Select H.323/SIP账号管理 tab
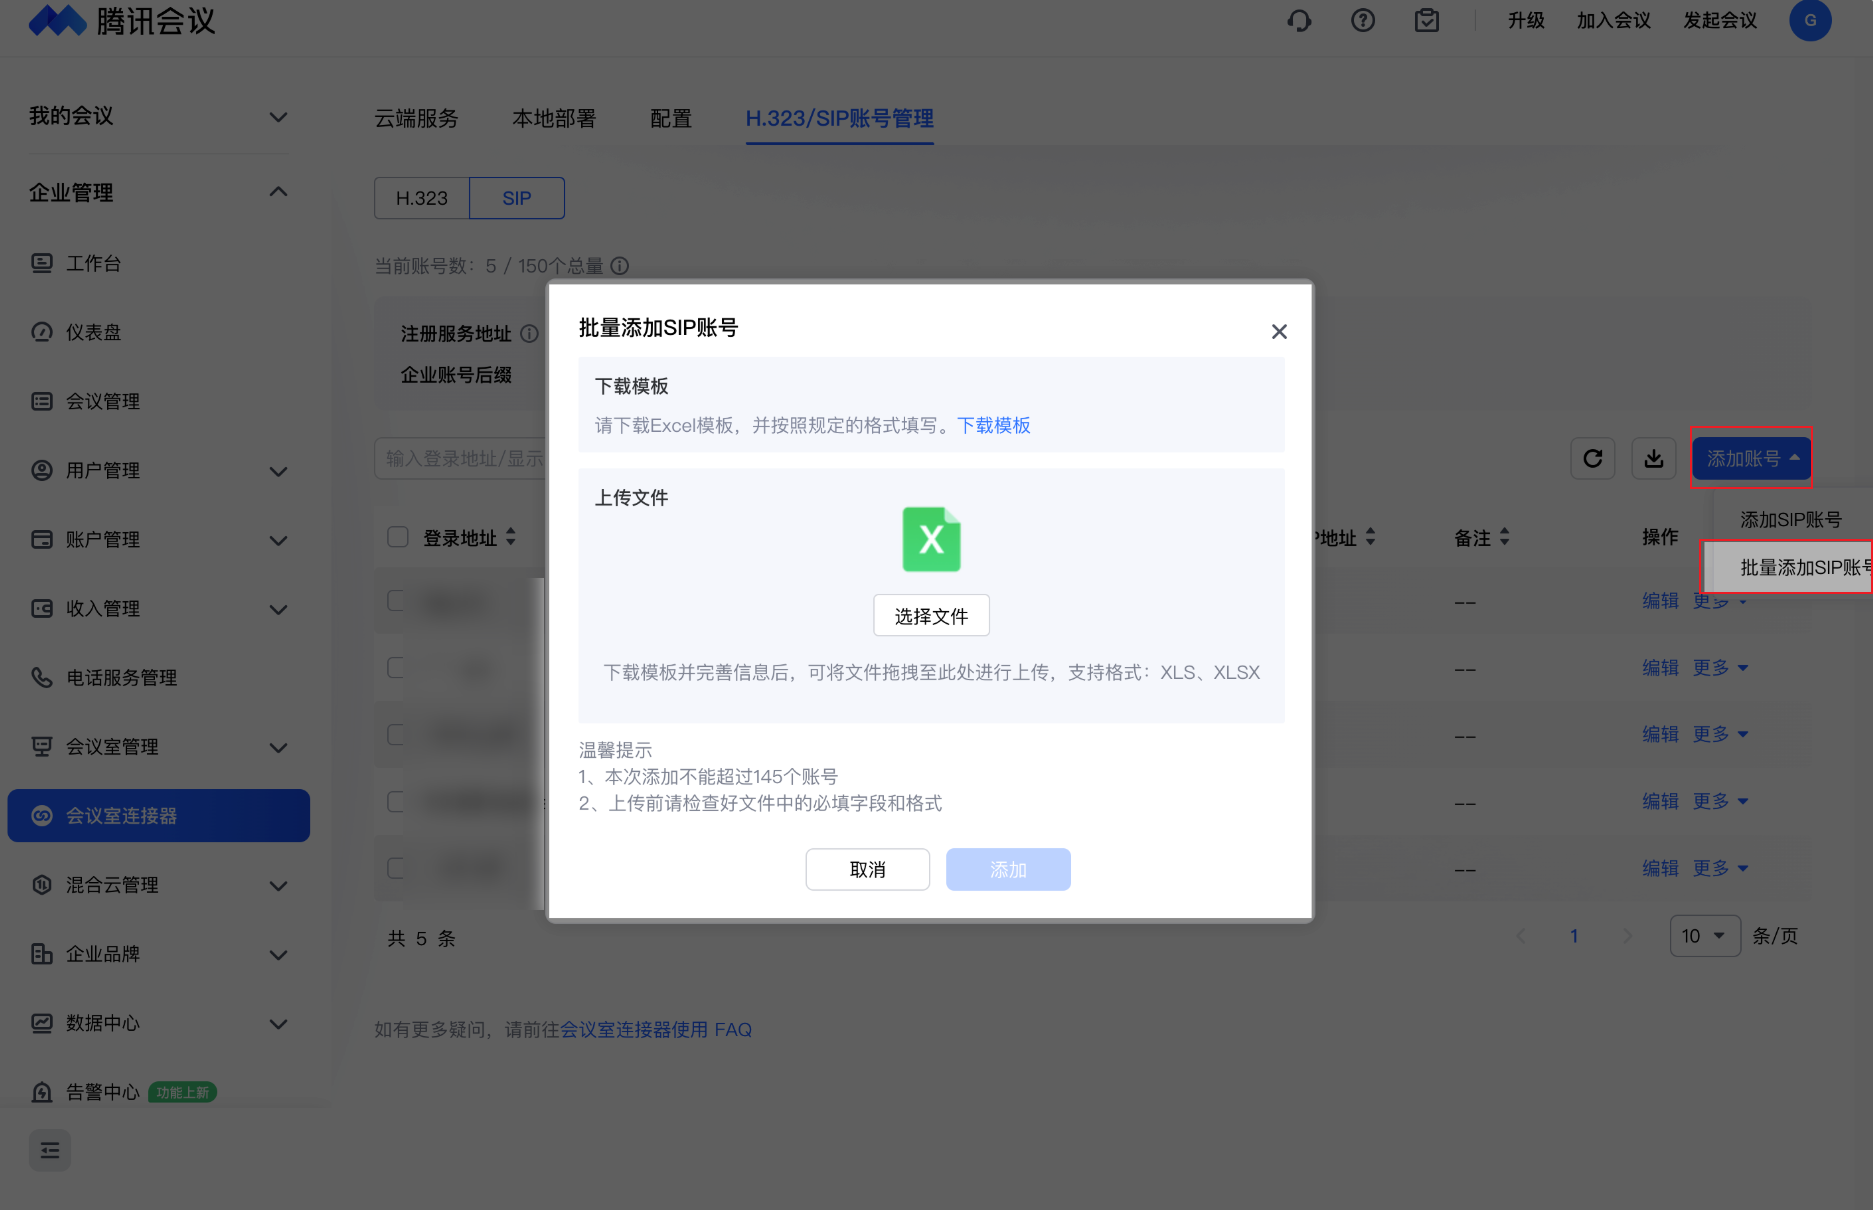Image resolution: width=1873 pixels, height=1210 pixels. point(840,118)
